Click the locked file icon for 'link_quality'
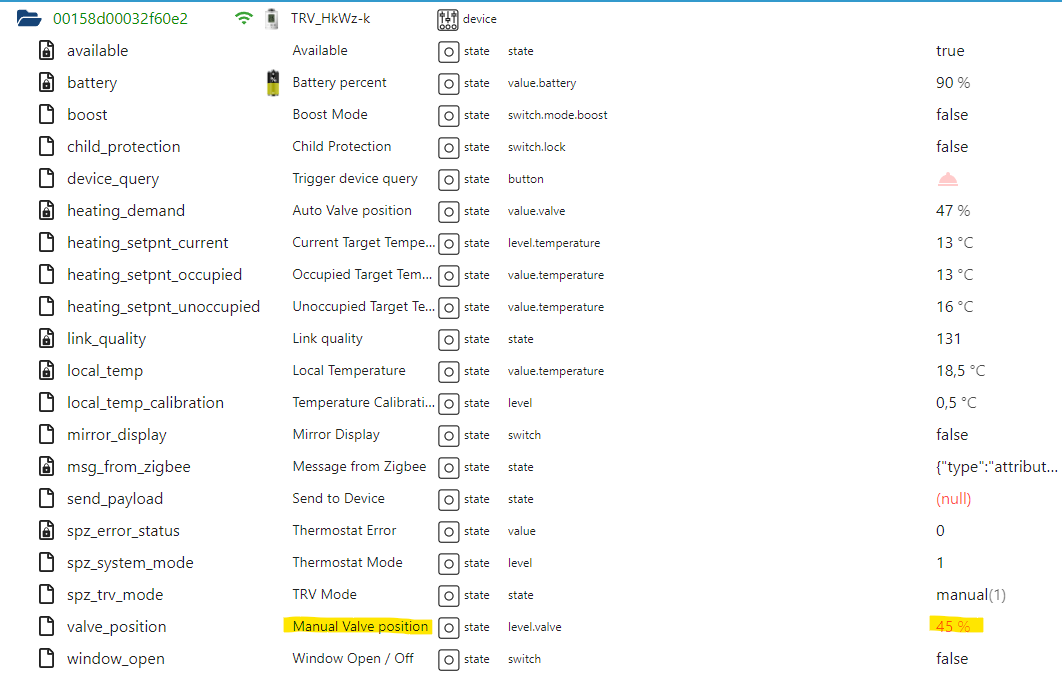This screenshot has width=1062, height=675. [x=46, y=339]
